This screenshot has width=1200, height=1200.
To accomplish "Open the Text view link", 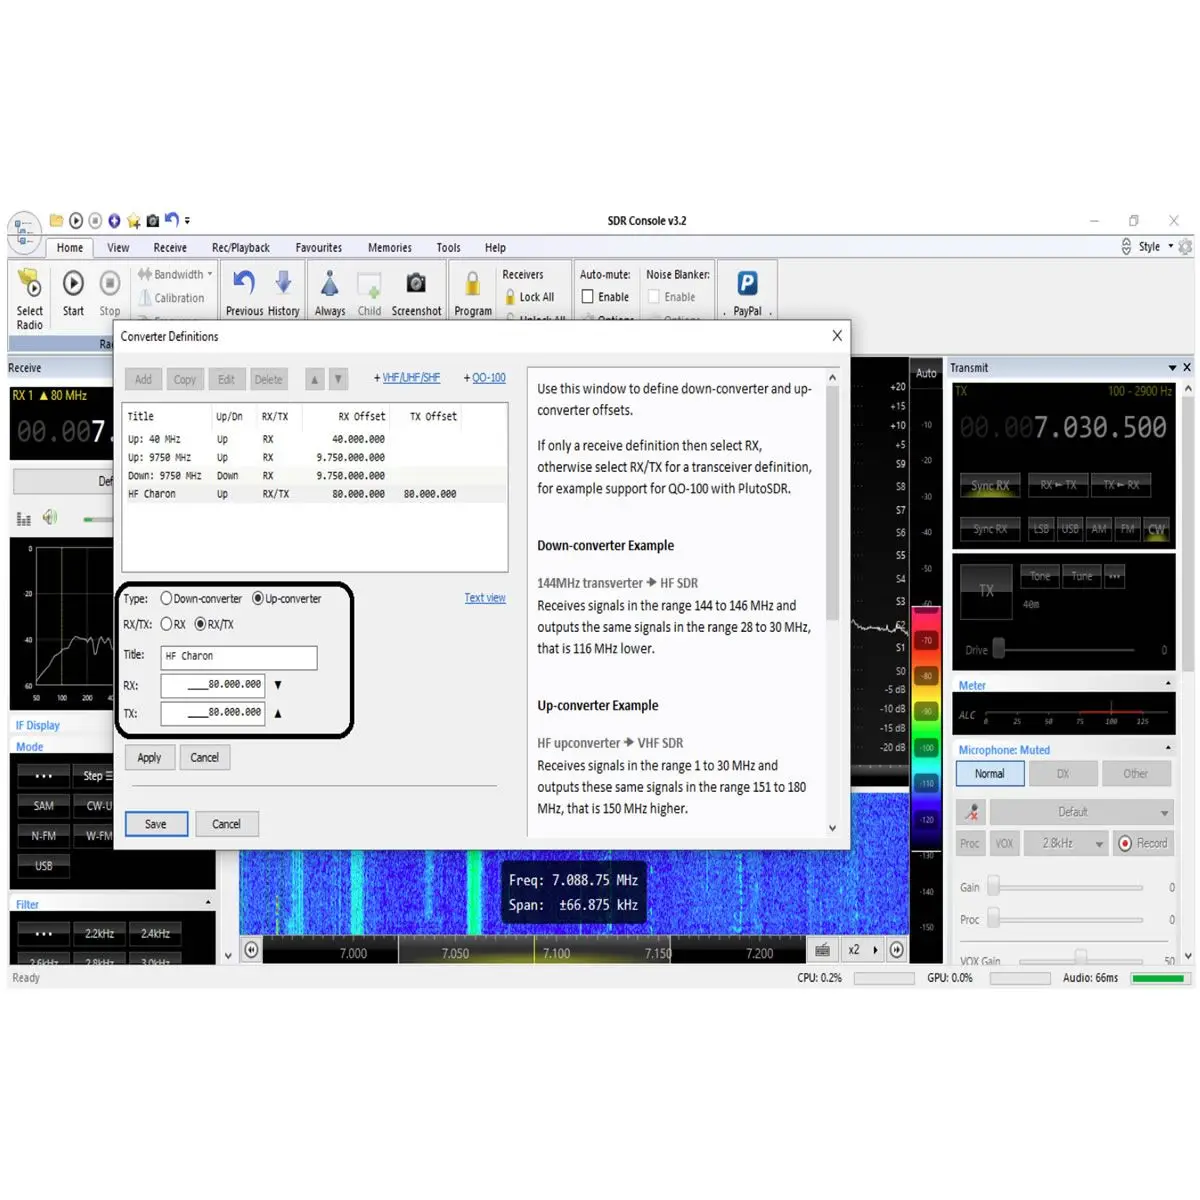I will 485,598.
